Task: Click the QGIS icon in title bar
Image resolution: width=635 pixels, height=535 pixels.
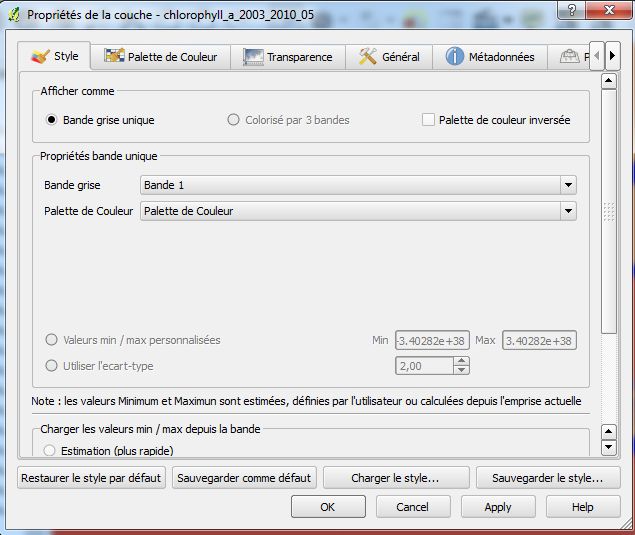Action: tap(14, 14)
